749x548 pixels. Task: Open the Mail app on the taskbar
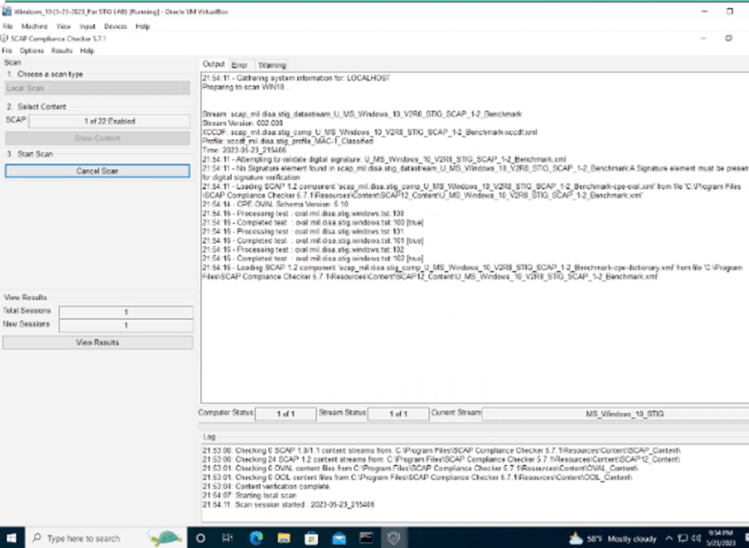(x=337, y=537)
